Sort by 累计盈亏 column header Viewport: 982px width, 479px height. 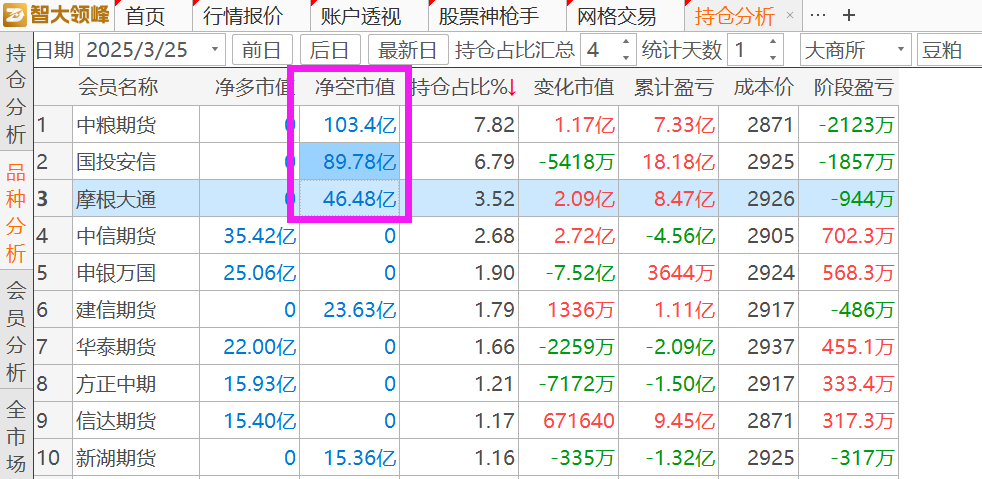[673, 88]
